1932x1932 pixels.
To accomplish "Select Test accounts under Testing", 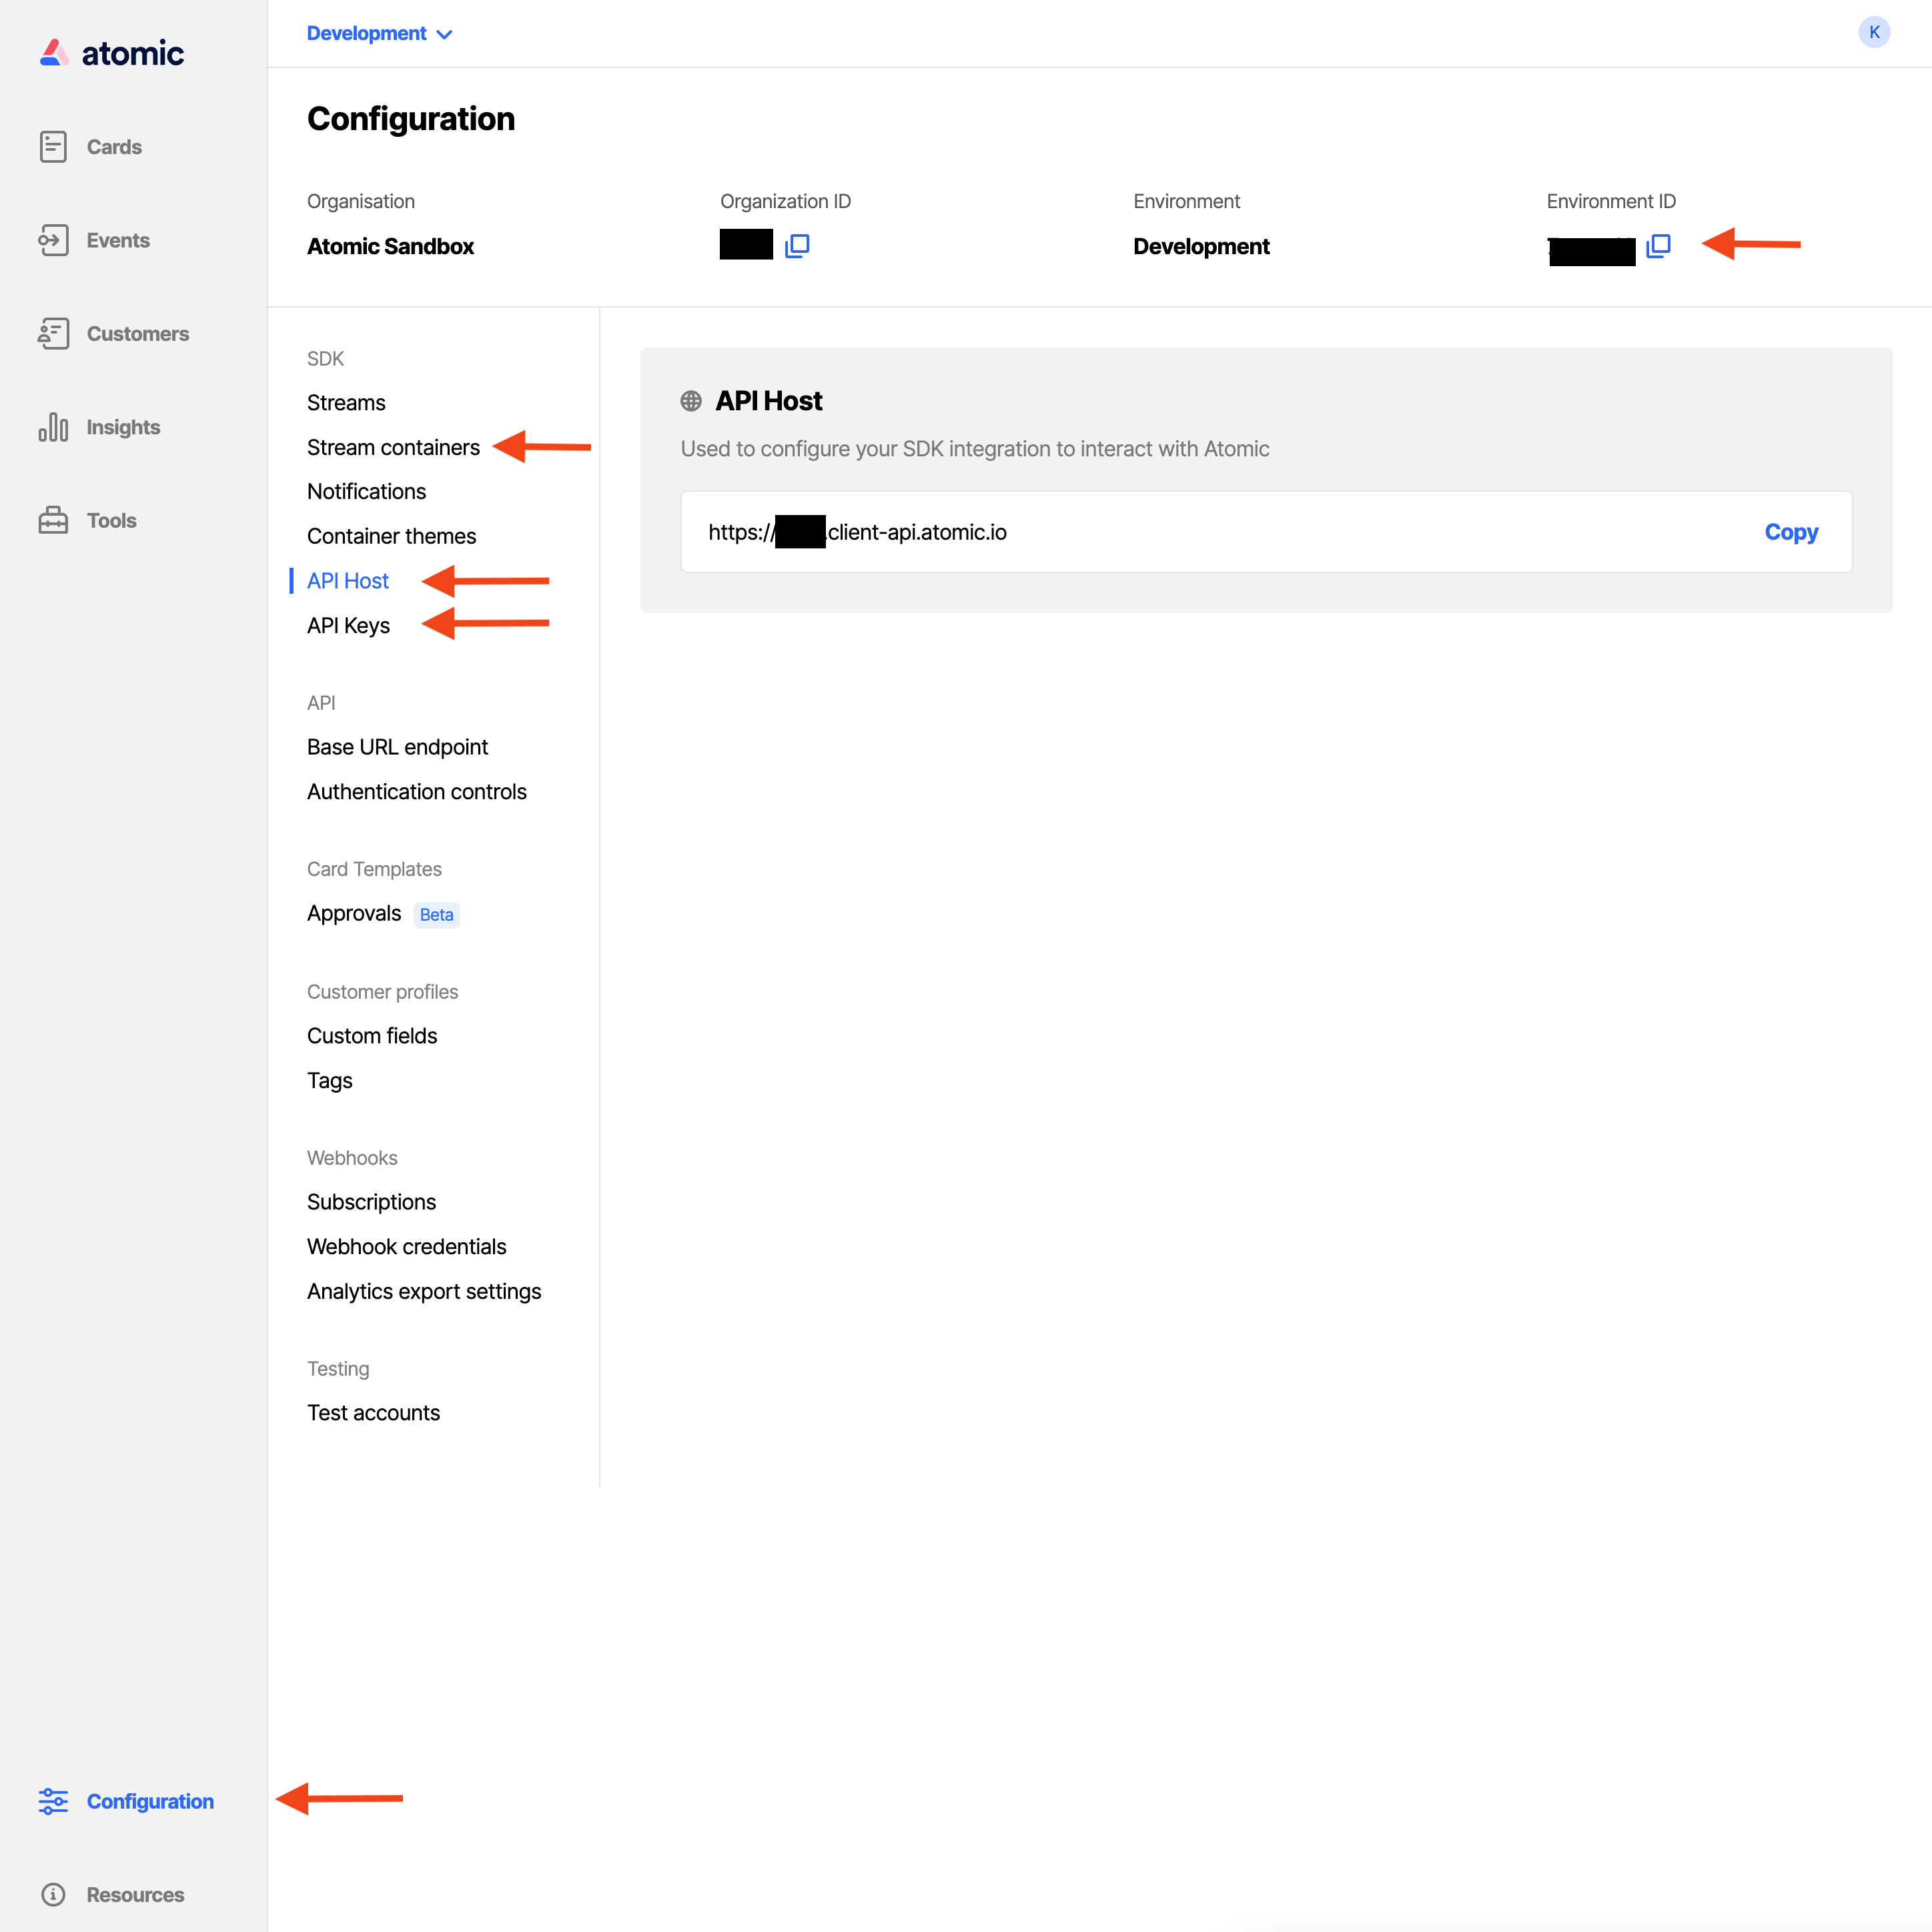I will coord(374,1412).
